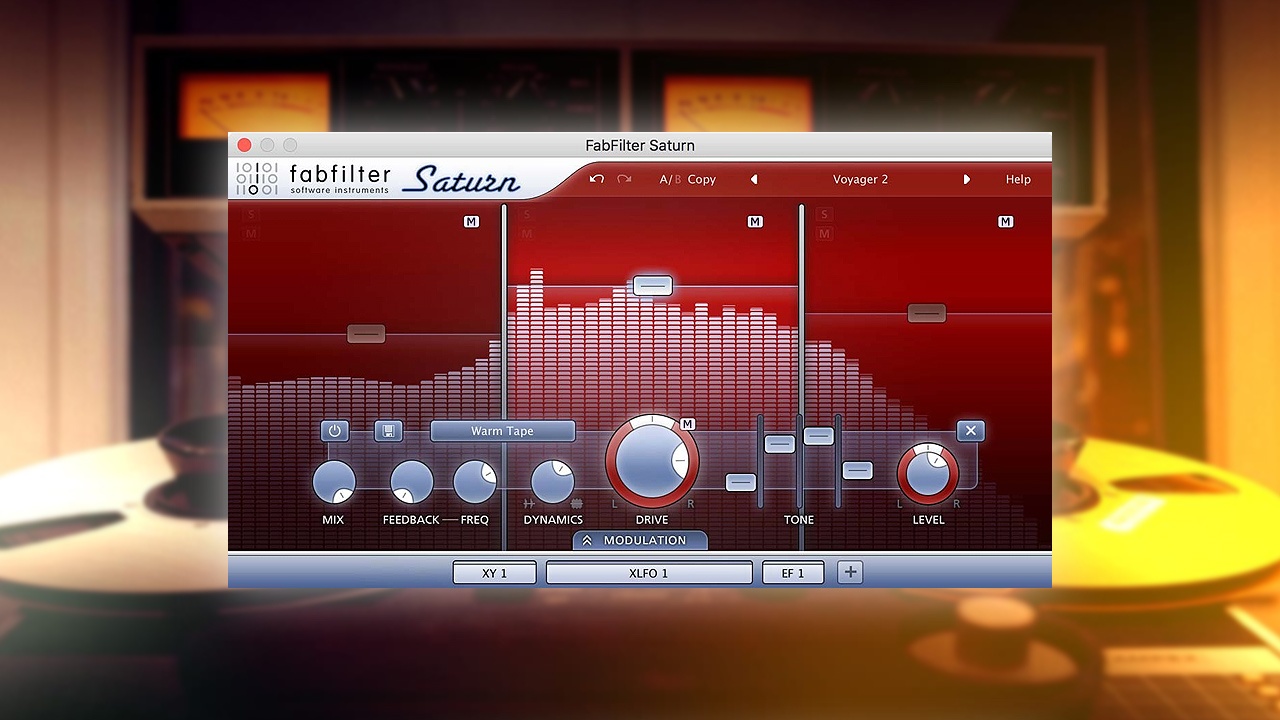Image resolution: width=1280 pixels, height=720 pixels.
Task: Solo the low band with its S button
Action: 251,214
